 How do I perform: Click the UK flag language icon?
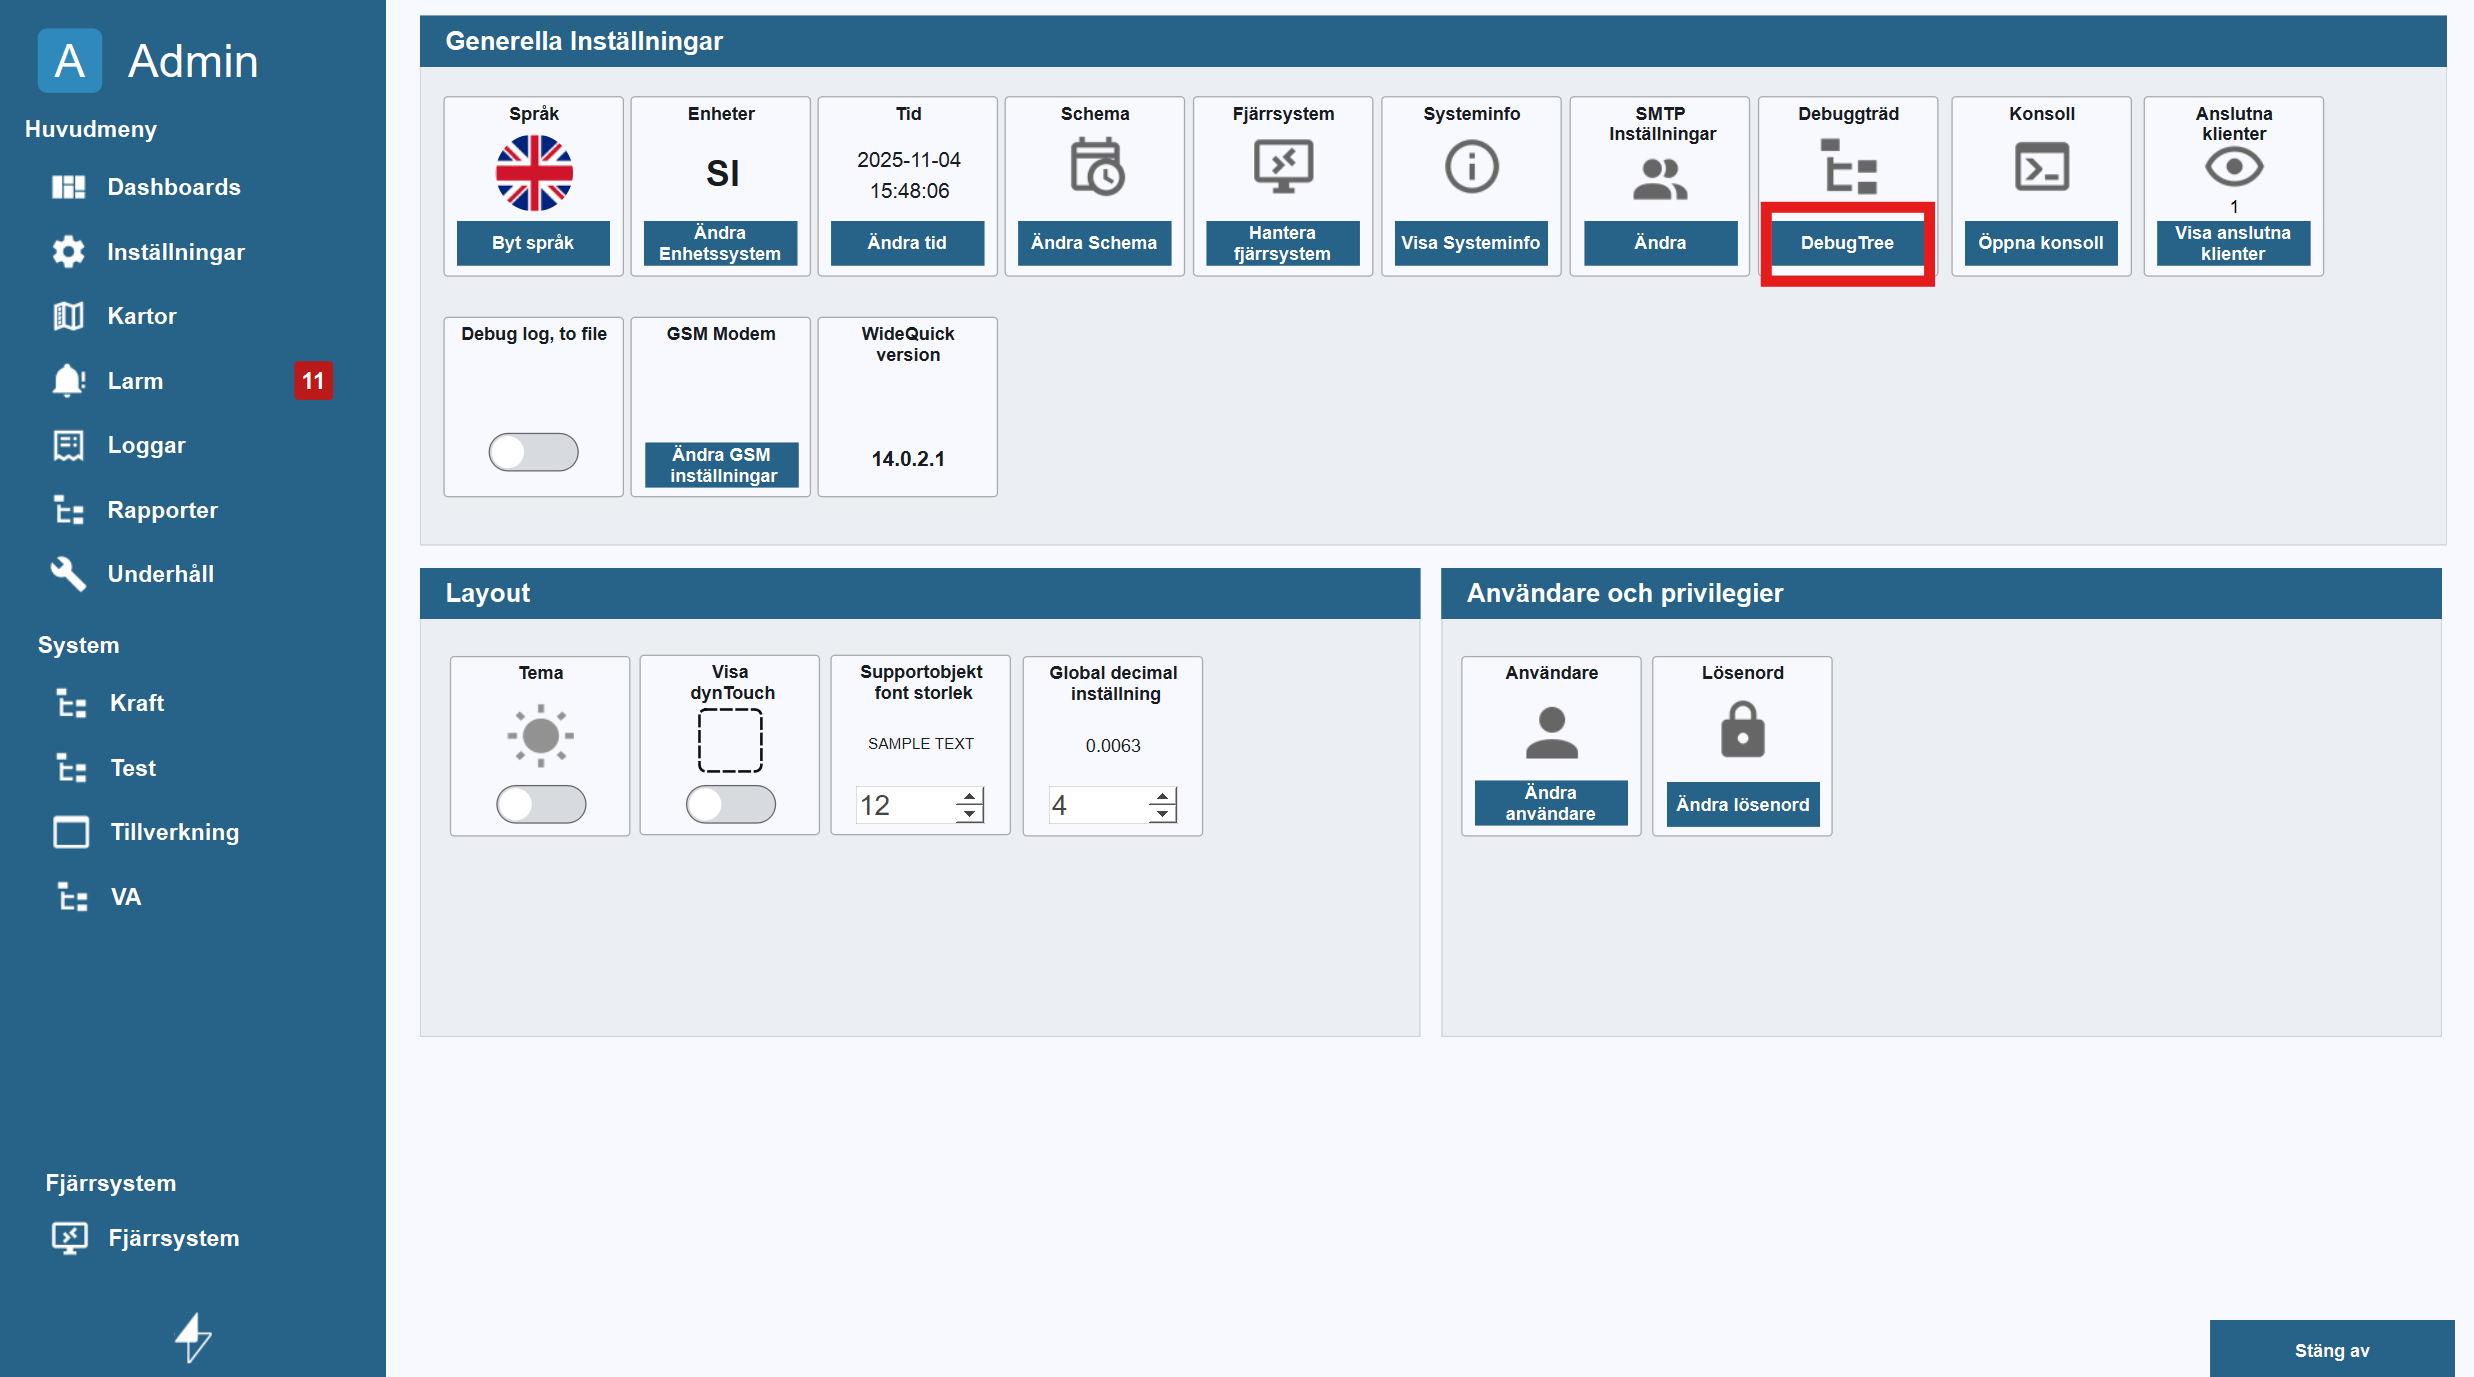[534, 173]
